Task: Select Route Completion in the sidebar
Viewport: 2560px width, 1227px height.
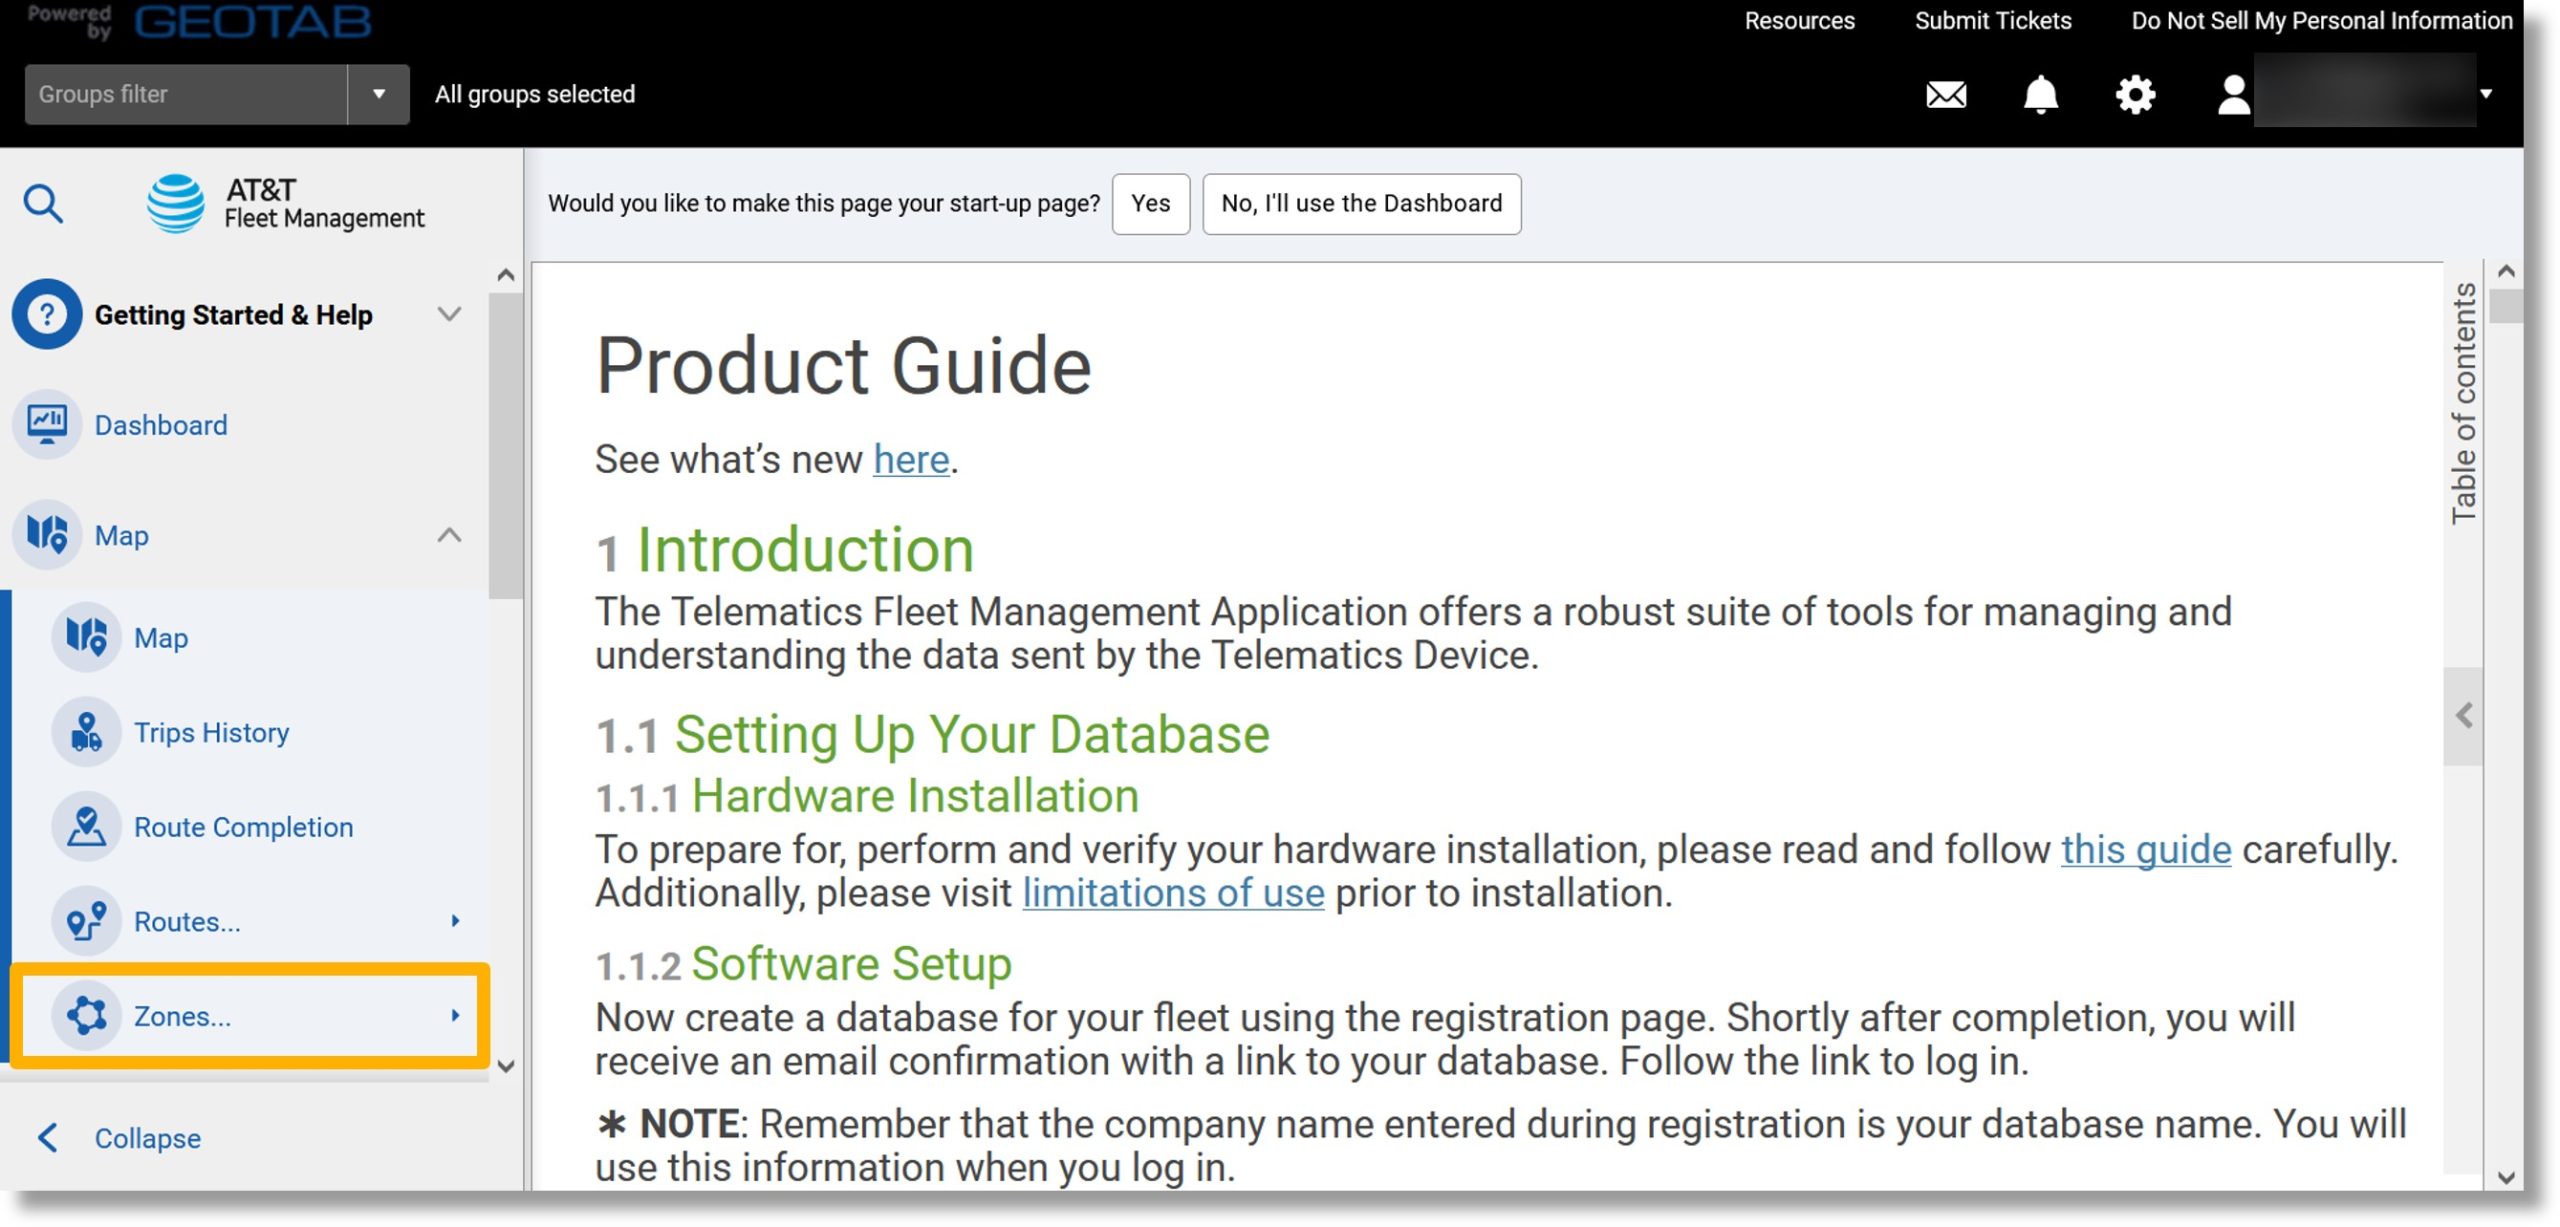Action: pyautogui.click(x=244, y=827)
